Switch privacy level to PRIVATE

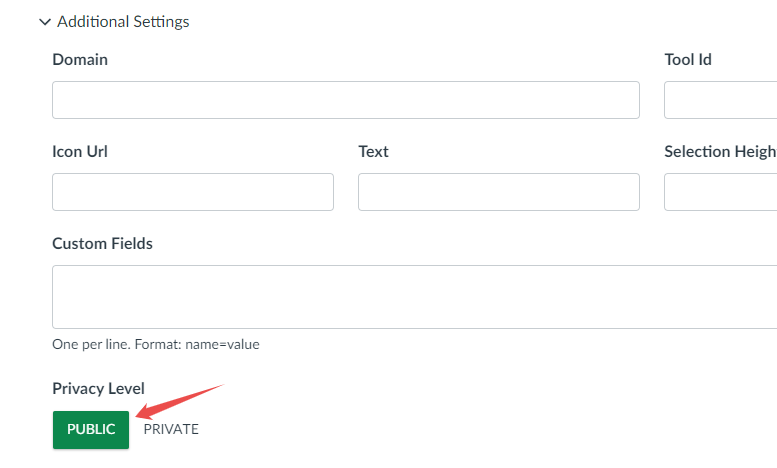pos(171,429)
